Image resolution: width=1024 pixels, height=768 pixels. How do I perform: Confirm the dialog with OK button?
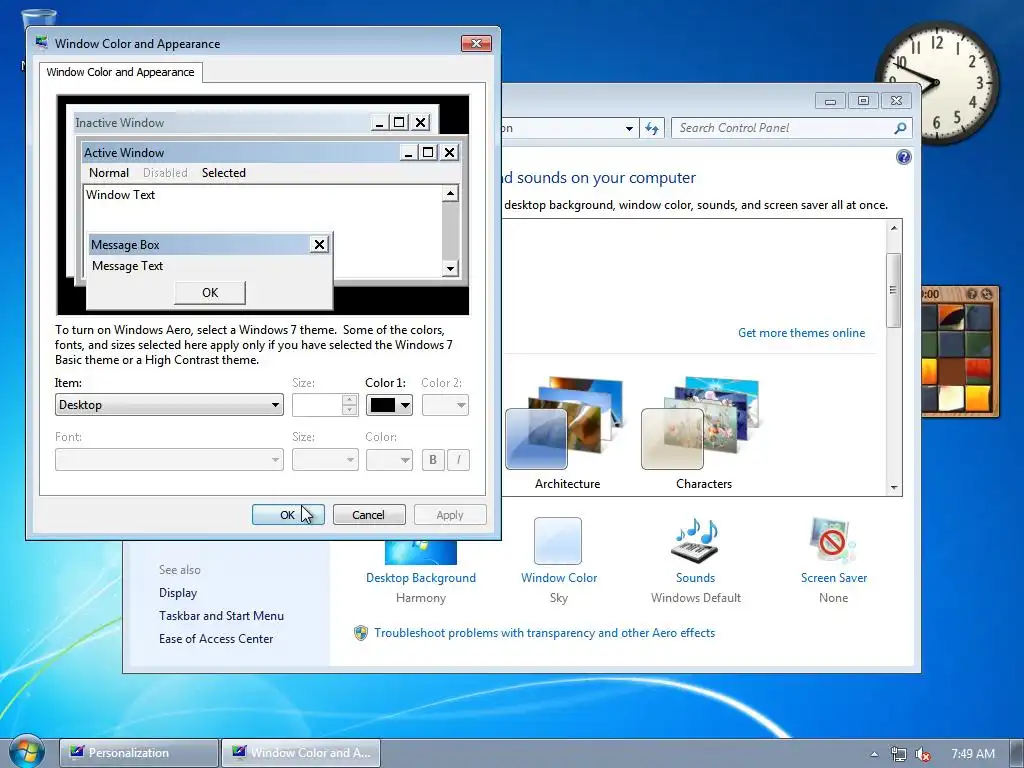[x=287, y=515]
